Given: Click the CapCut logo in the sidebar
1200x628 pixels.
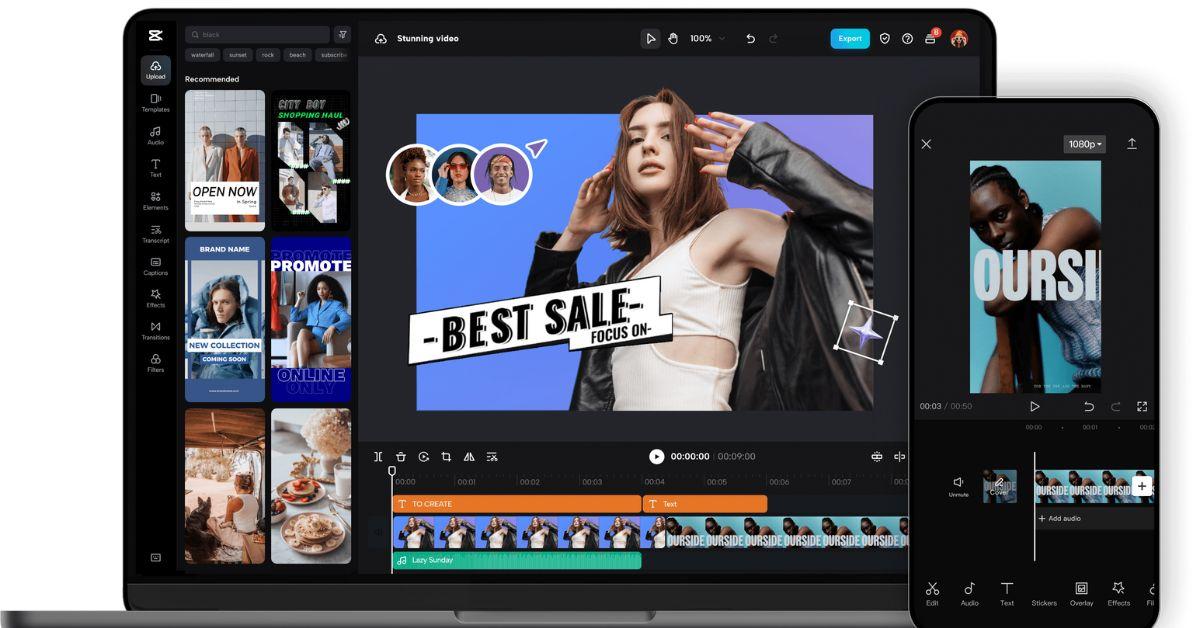Looking at the screenshot, I should pyautogui.click(x=155, y=35).
